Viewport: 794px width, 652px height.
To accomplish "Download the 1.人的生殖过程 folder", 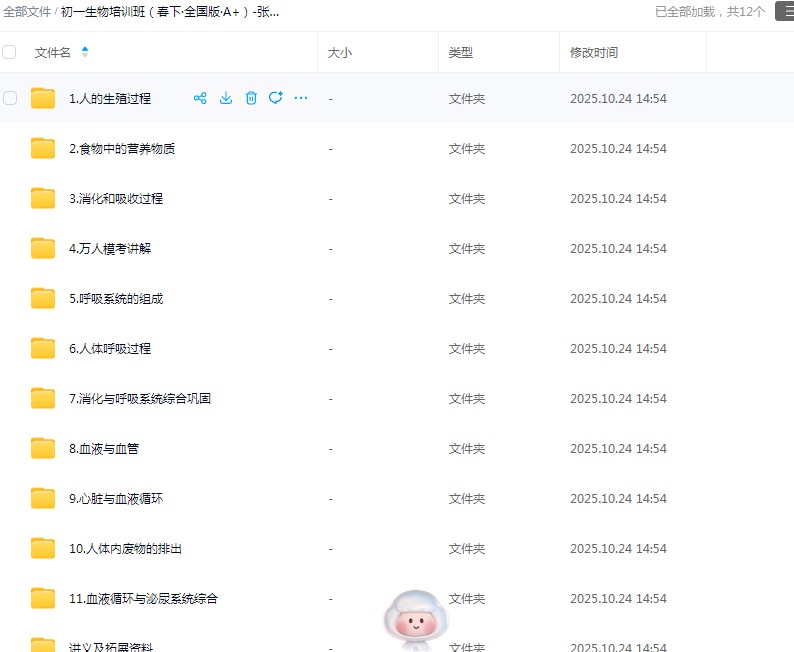I will (x=226, y=98).
